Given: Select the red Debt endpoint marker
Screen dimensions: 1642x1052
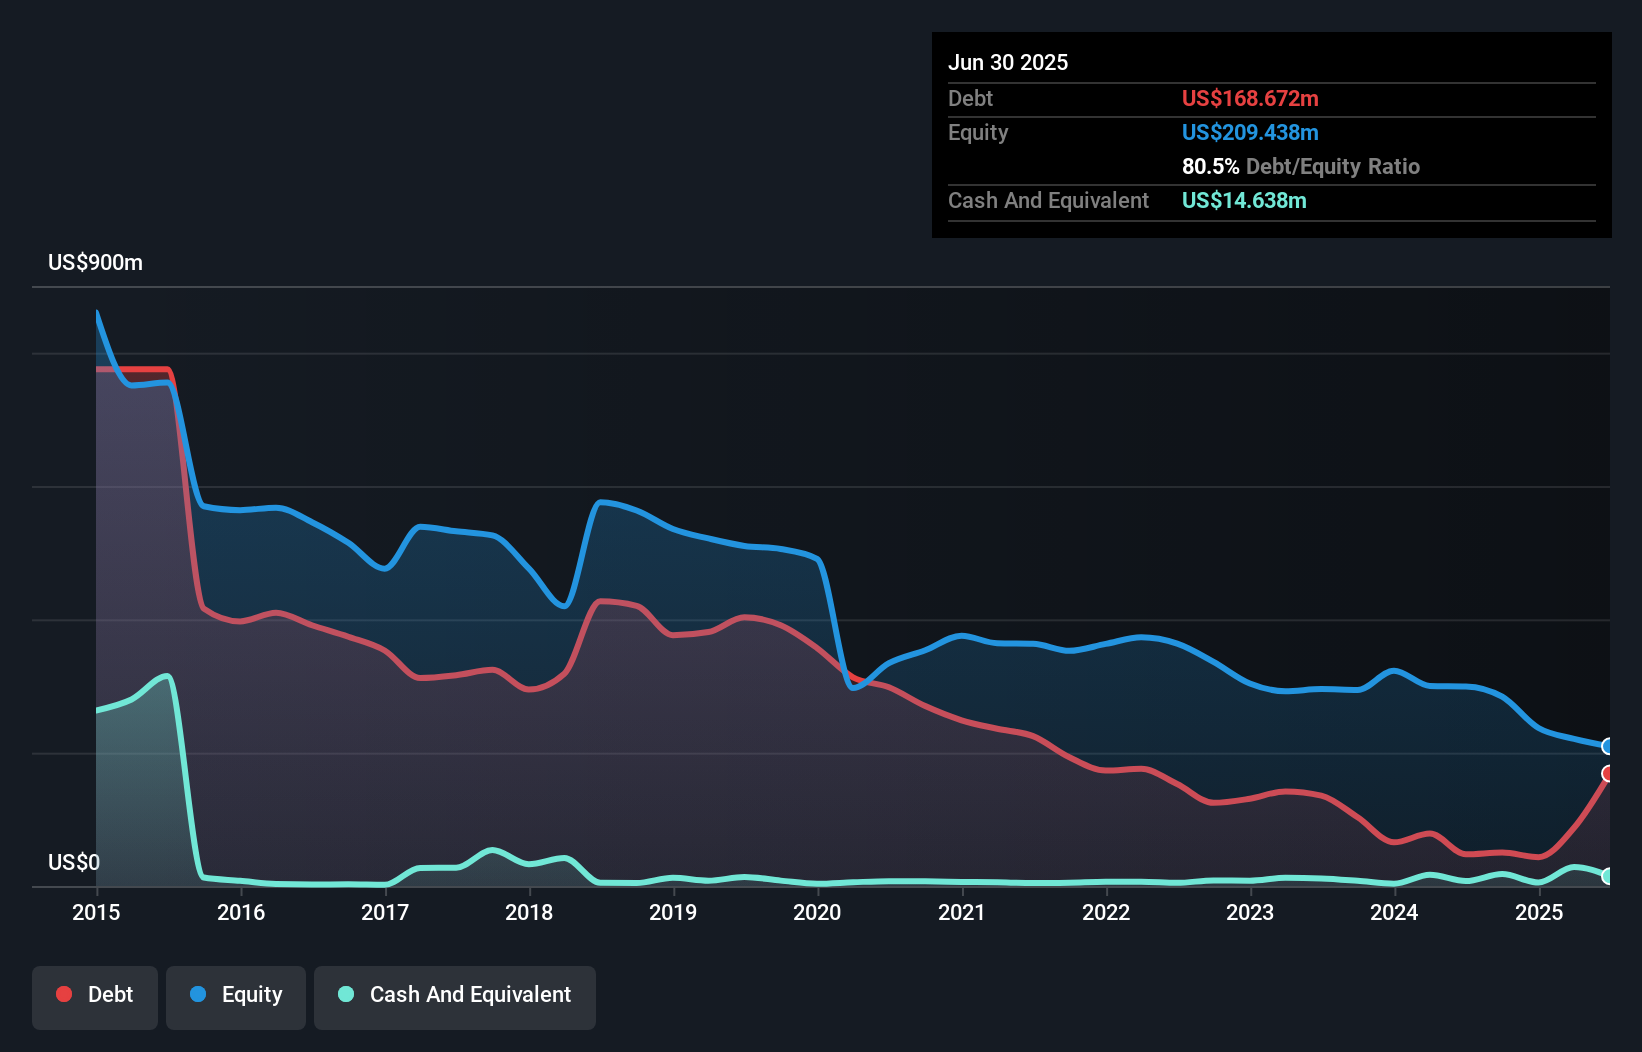Looking at the screenshot, I should point(1608,773).
